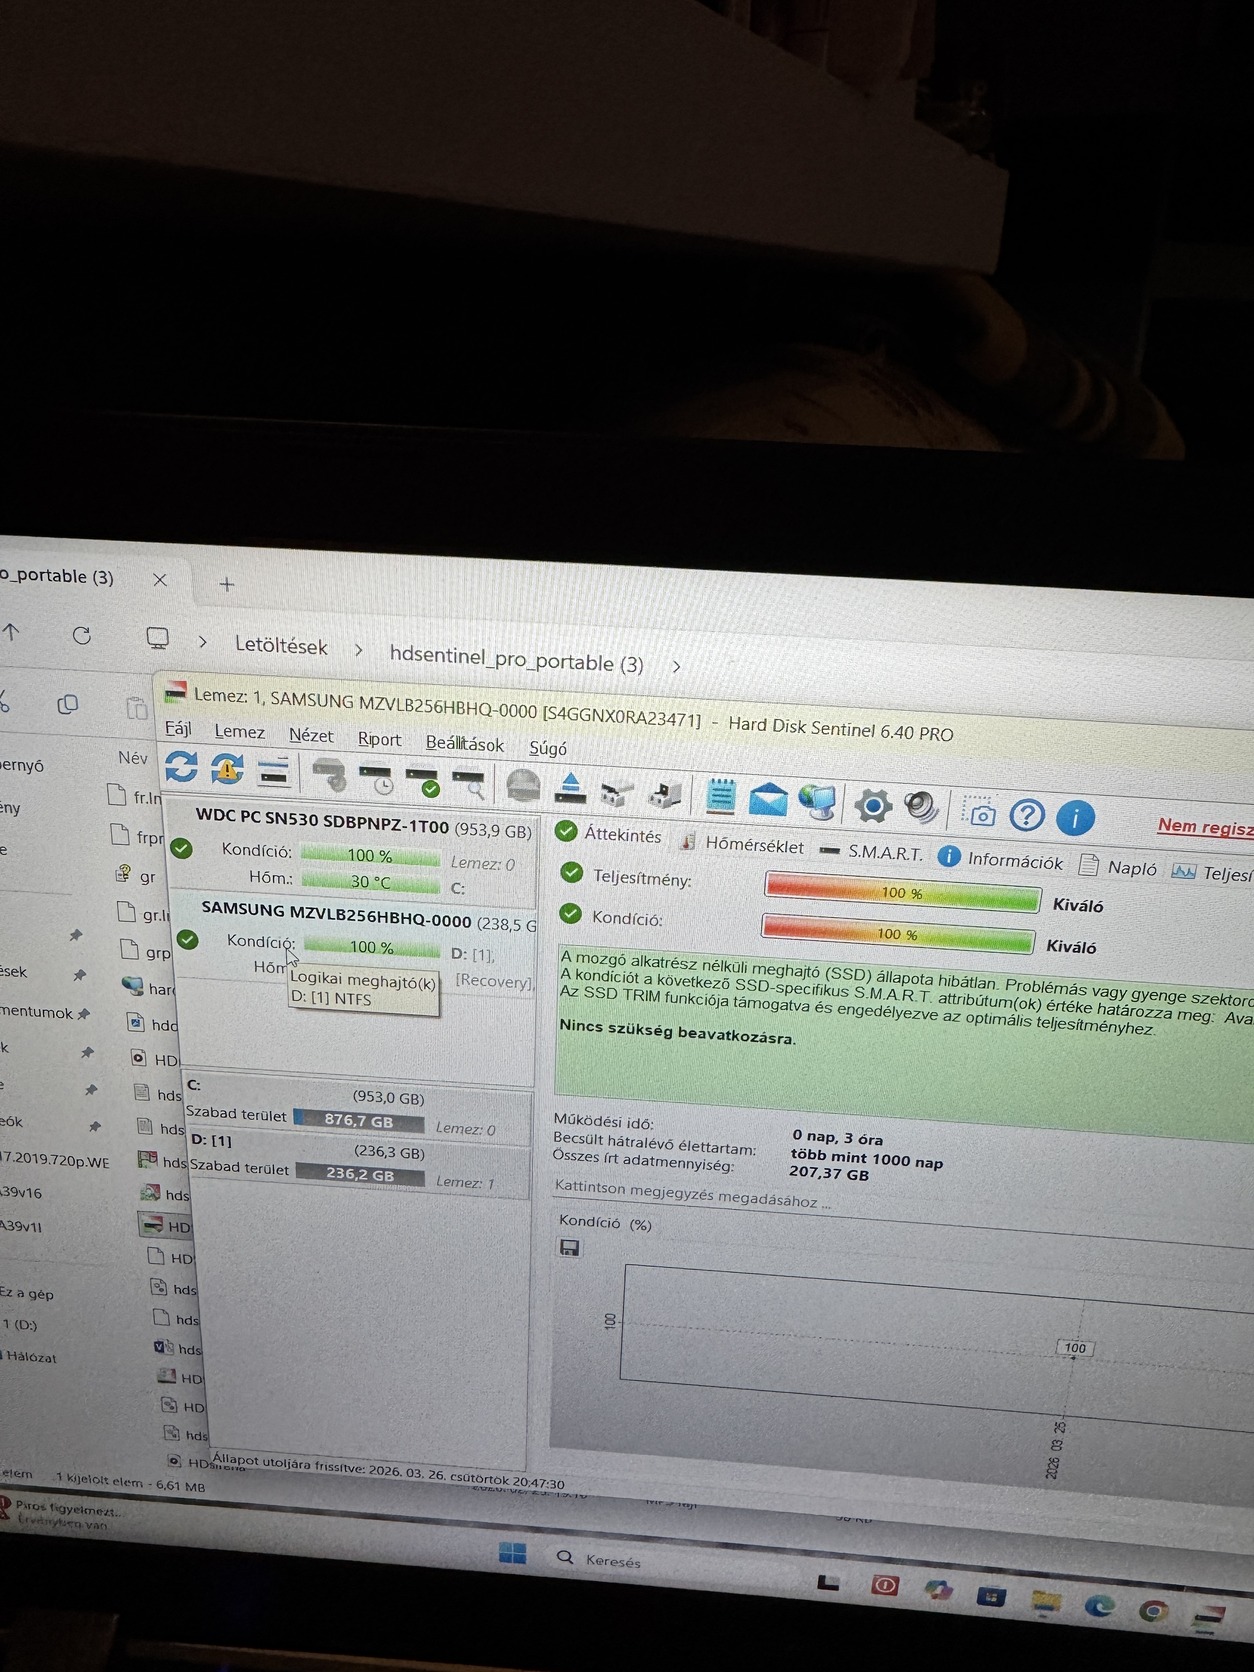Open settings with the blue gear icon
The height and width of the screenshot is (1672, 1254).
pyautogui.click(x=873, y=806)
